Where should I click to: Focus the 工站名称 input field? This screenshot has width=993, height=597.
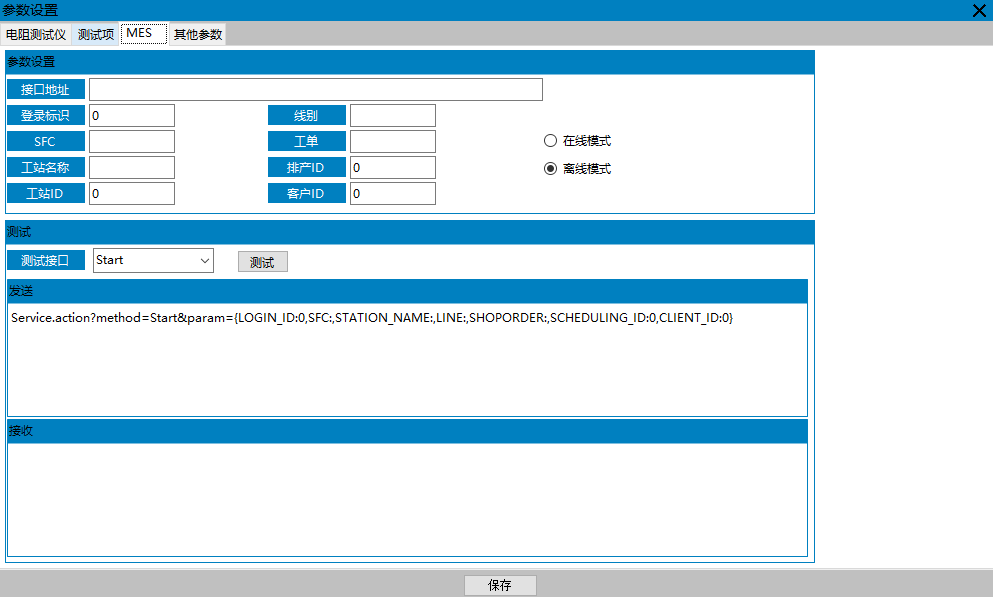[132, 167]
